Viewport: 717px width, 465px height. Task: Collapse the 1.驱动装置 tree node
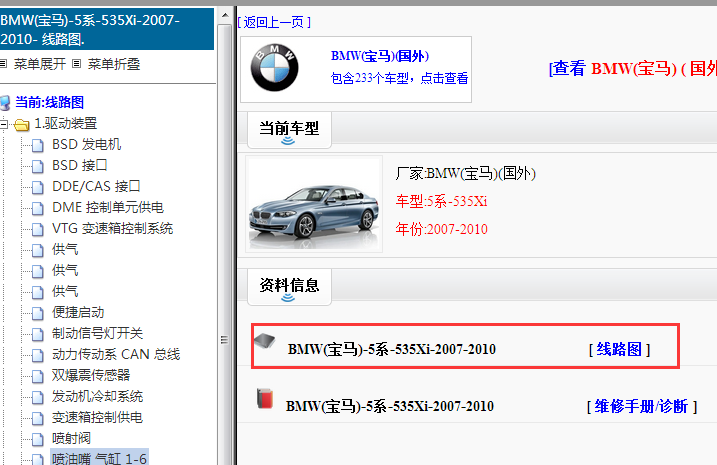tap(3, 124)
